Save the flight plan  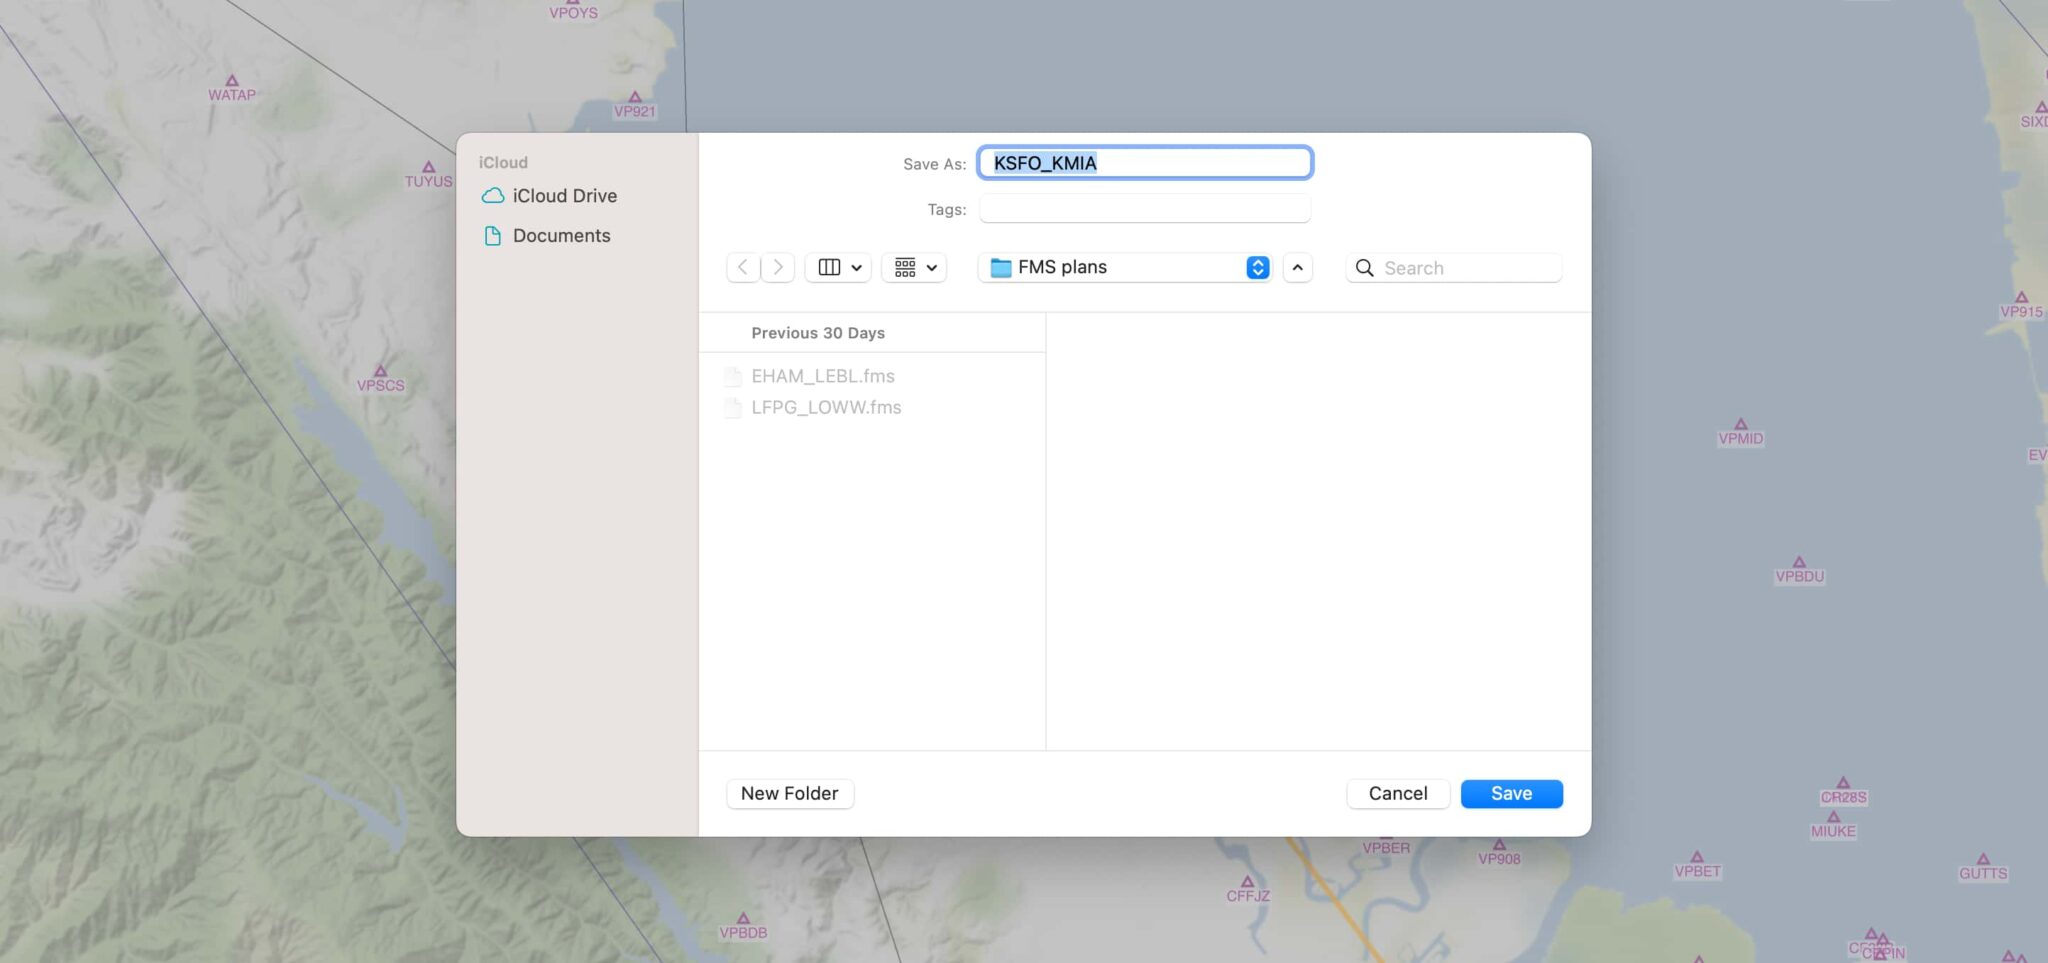tap(1510, 793)
